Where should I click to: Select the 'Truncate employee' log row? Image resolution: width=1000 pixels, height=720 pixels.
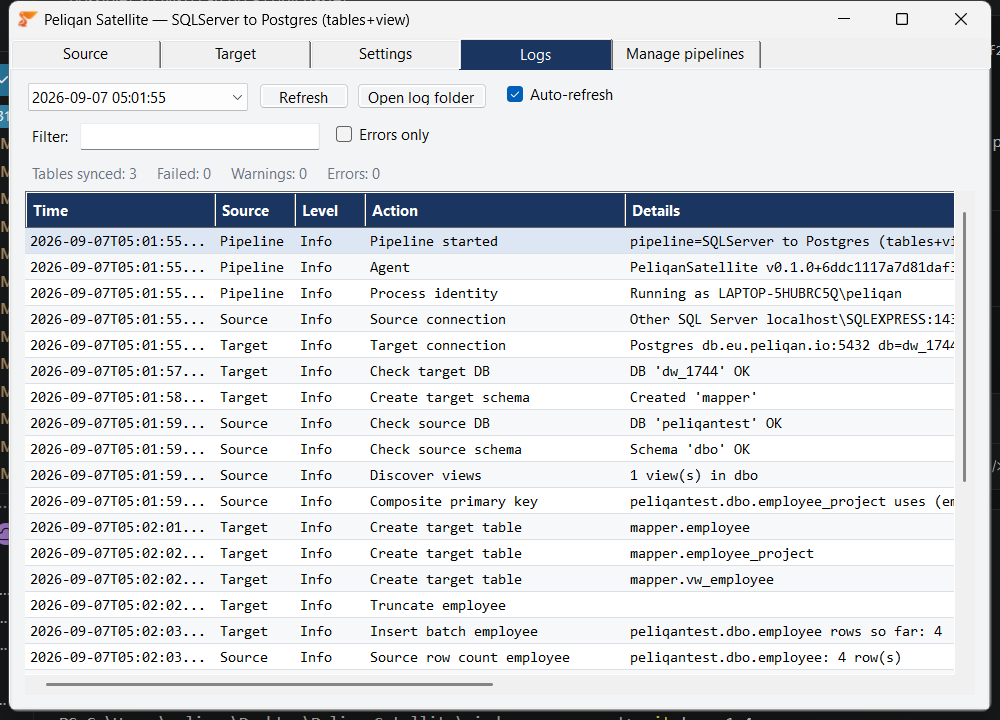(x=490, y=605)
